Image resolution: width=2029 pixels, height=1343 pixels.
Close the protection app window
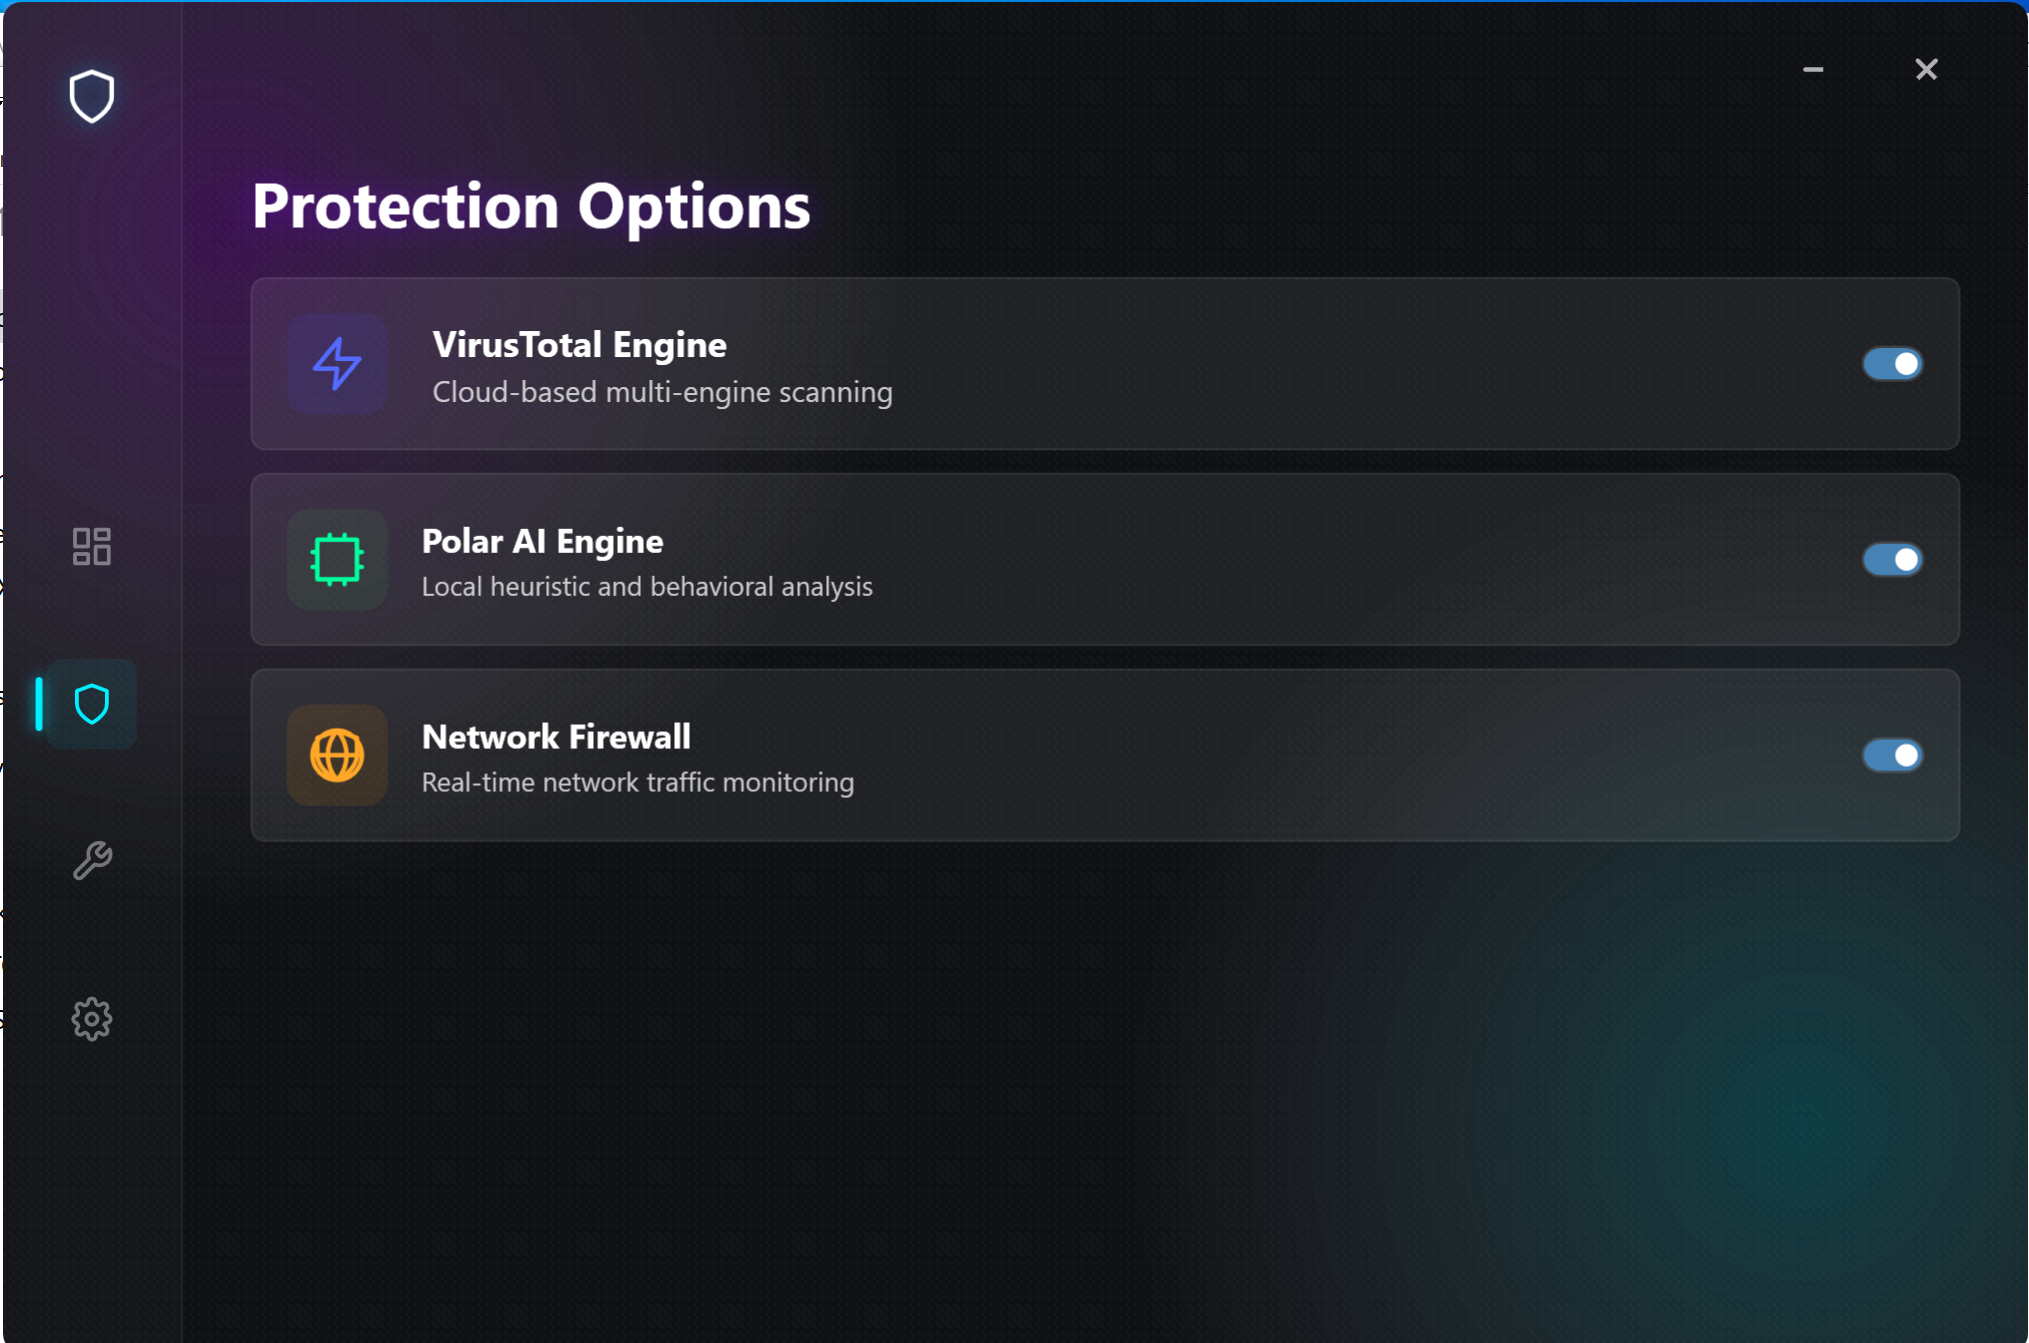click(x=1926, y=70)
